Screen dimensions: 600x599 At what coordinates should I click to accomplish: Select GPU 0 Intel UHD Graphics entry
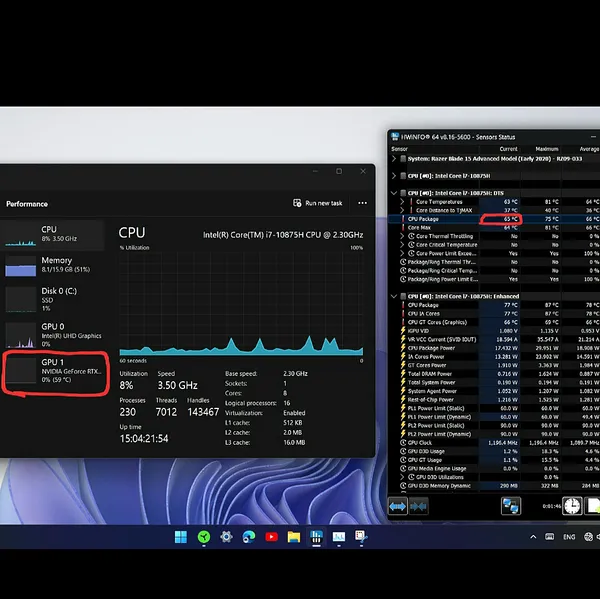(x=54, y=335)
